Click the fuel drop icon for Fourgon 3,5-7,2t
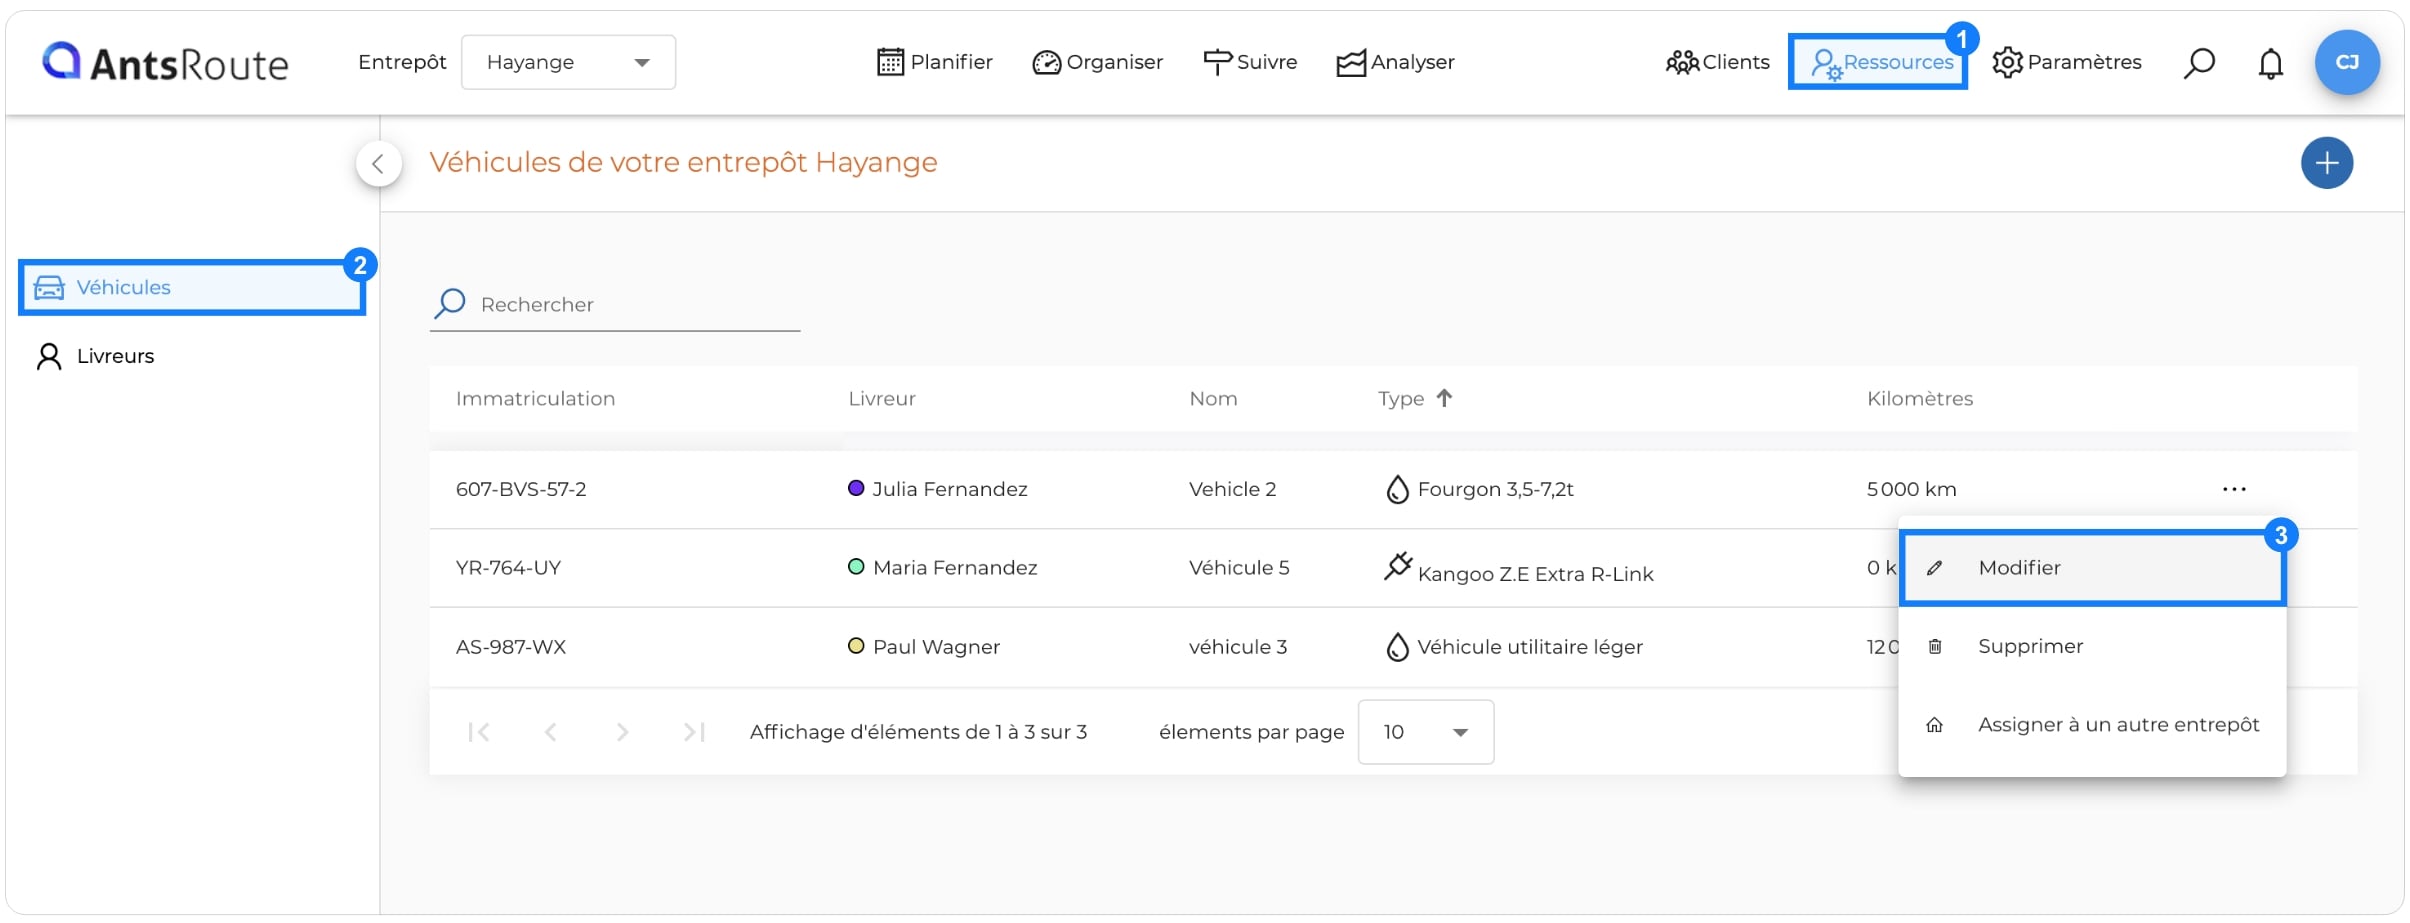Viewport: 2410px width, 923px height. [x=1397, y=489]
